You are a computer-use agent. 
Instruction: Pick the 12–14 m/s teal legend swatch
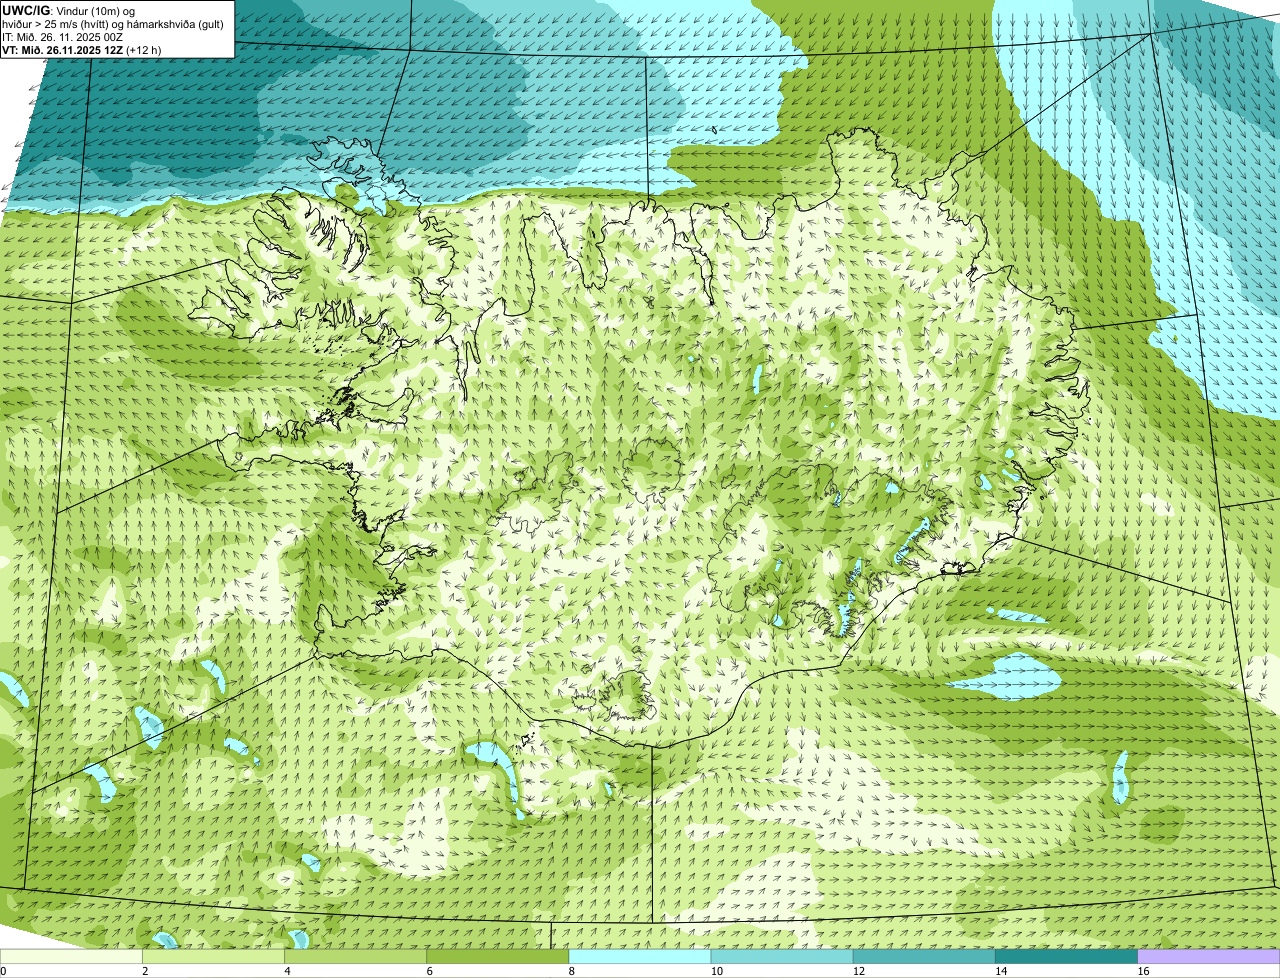click(926, 957)
